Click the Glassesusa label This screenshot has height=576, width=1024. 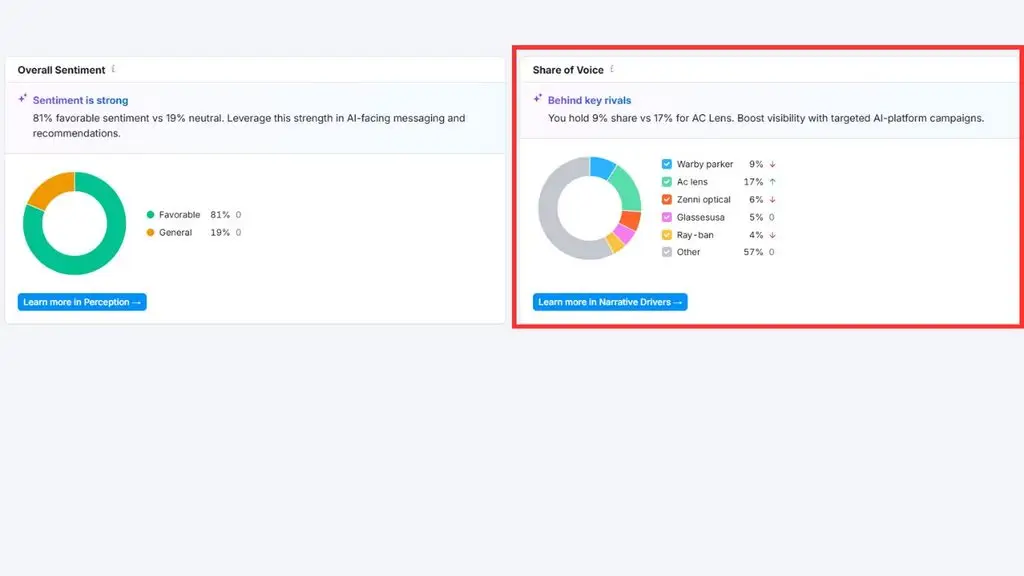click(x=701, y=217)
